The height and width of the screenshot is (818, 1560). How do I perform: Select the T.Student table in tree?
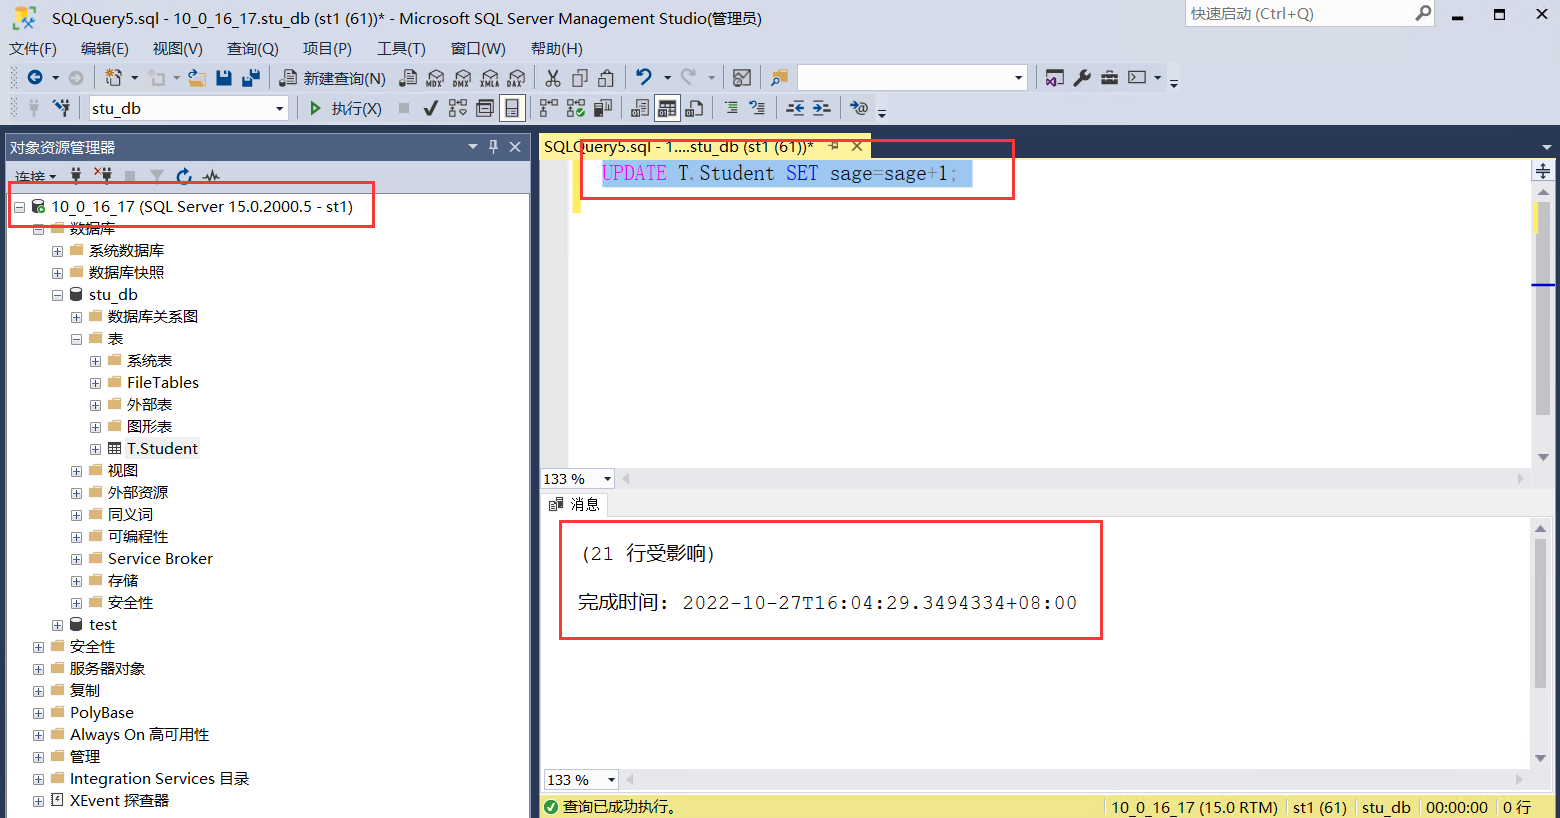[x=162, y=449]
